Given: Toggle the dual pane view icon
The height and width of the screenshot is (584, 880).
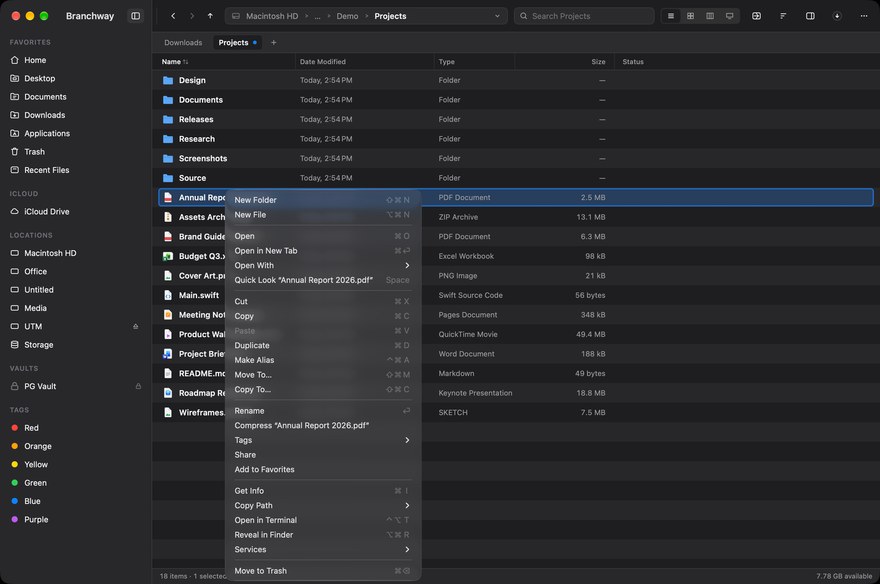Looking at the screenshot, I should [757, 16].
